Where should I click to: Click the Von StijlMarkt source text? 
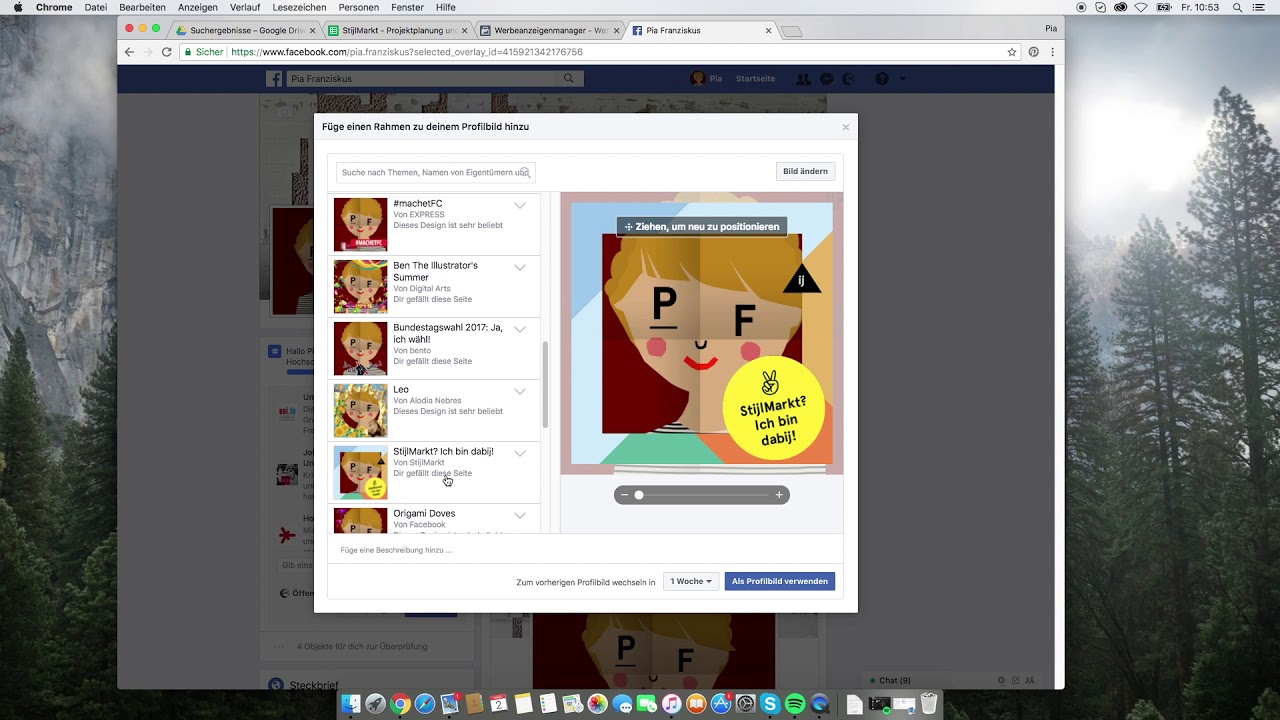[x=419, y=463]
